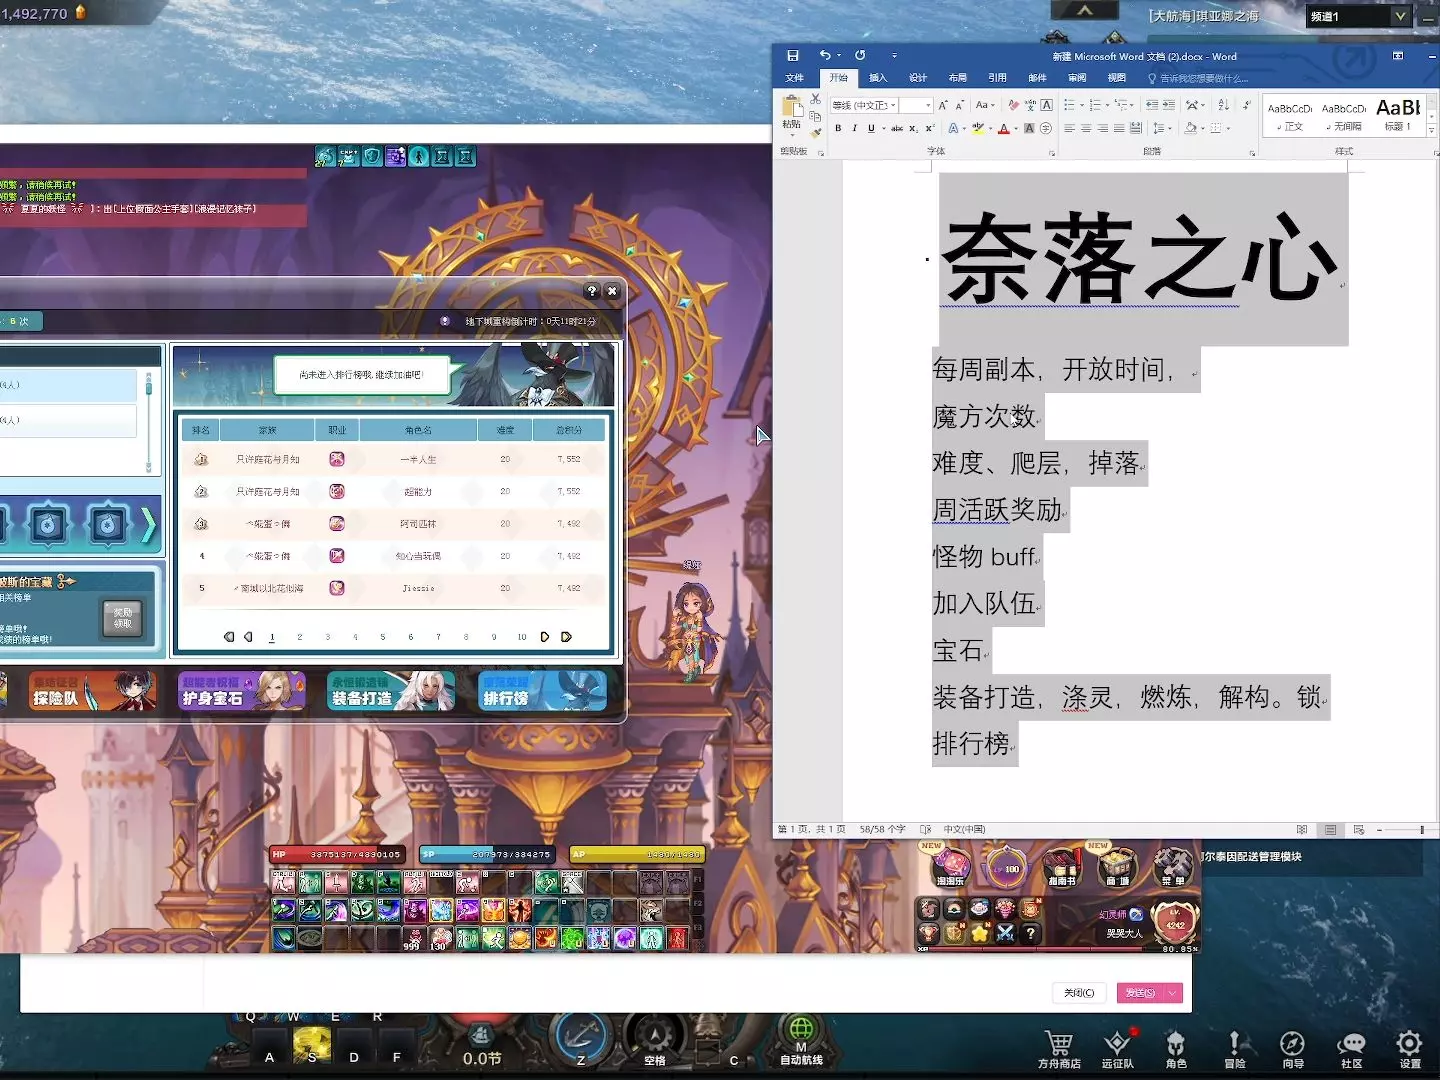Open the 指南书 guide book
The height and width of the screenshot is (1080, 1440).
click(x=1062, y=866)
